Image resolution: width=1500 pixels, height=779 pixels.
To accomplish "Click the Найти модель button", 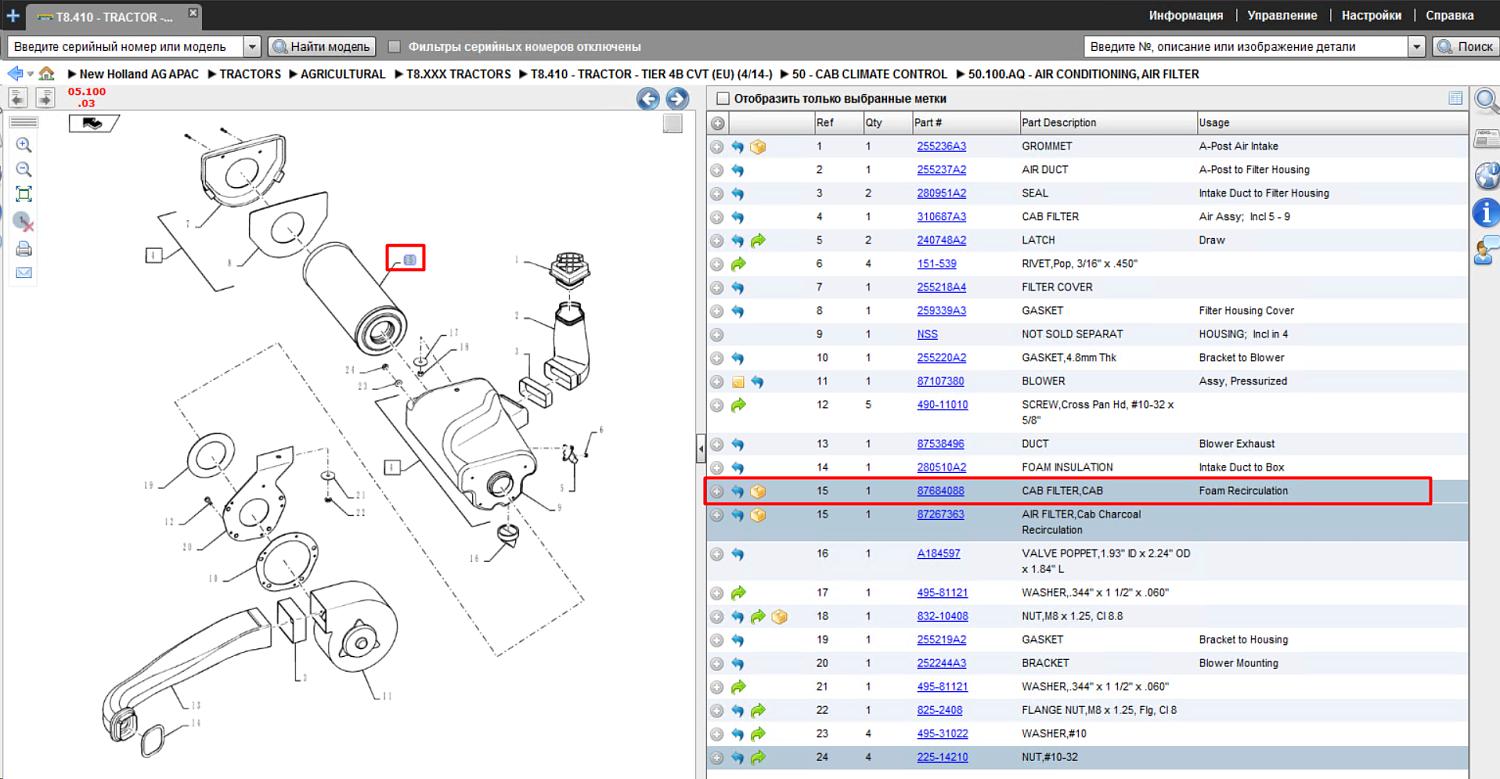I will point(321,47).
